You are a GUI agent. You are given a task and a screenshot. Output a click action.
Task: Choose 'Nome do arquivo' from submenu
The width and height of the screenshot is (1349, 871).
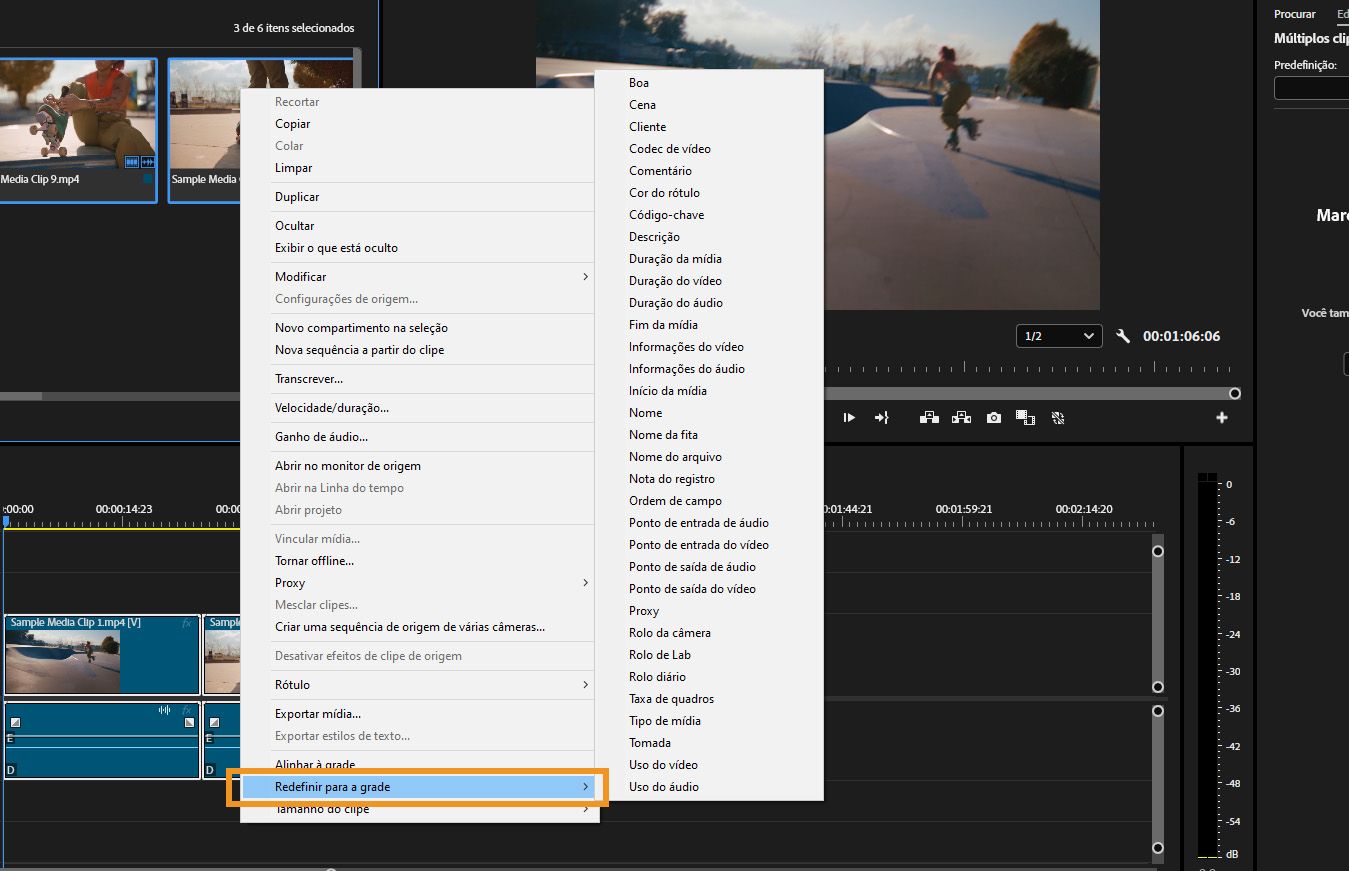(x=675, y=457)
